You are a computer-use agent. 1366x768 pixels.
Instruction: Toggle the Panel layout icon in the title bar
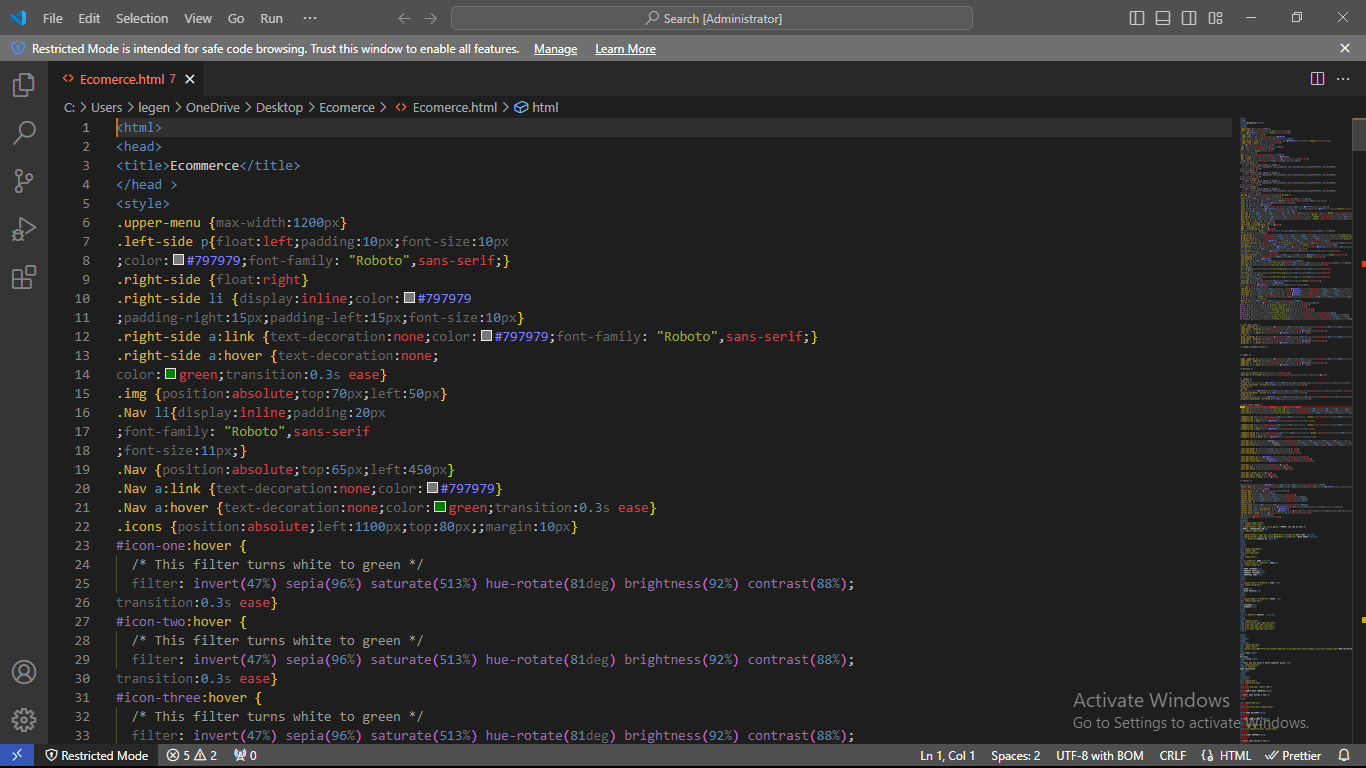[x=1161, y=17]
